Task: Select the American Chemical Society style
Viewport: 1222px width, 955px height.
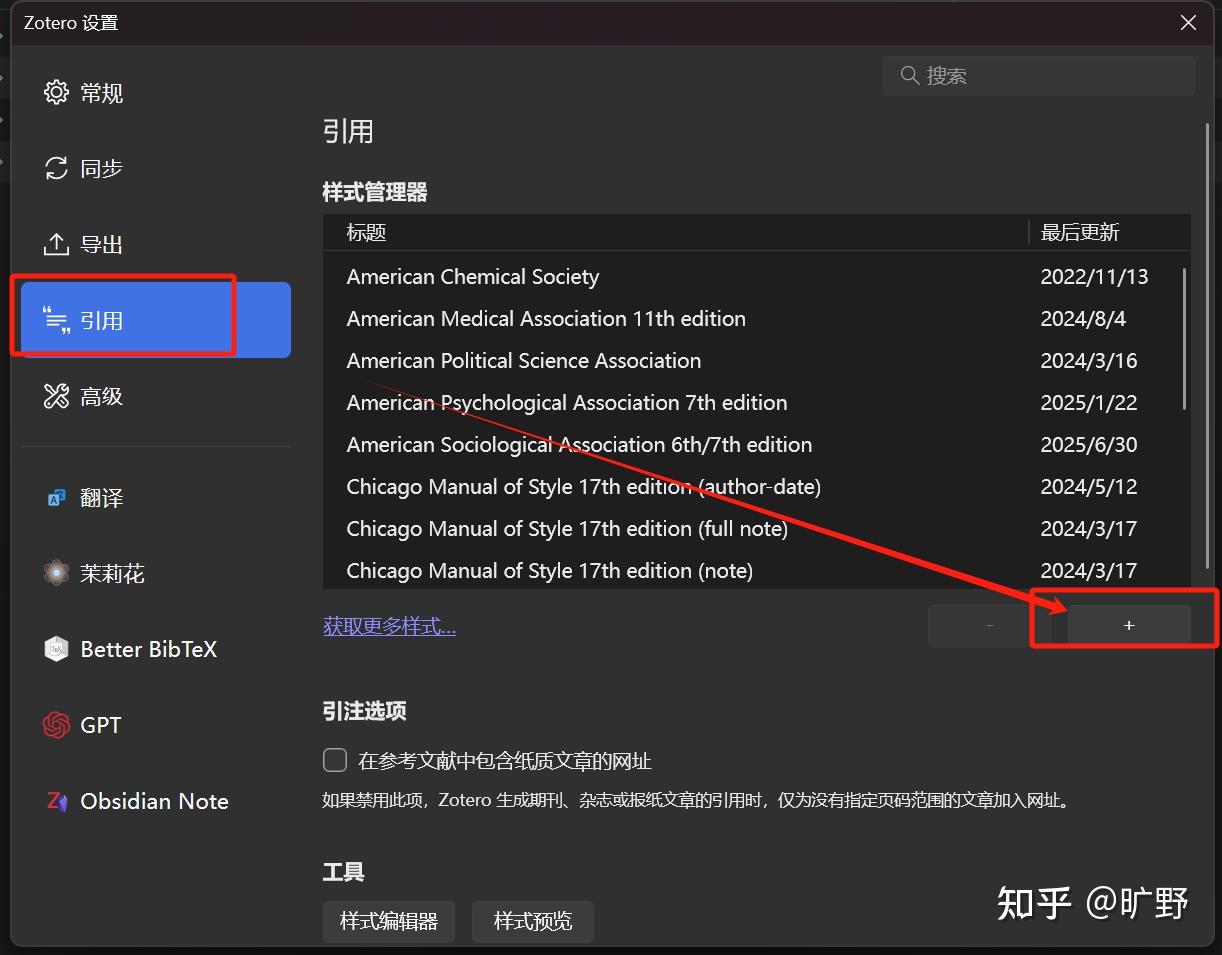Action: 472,276
